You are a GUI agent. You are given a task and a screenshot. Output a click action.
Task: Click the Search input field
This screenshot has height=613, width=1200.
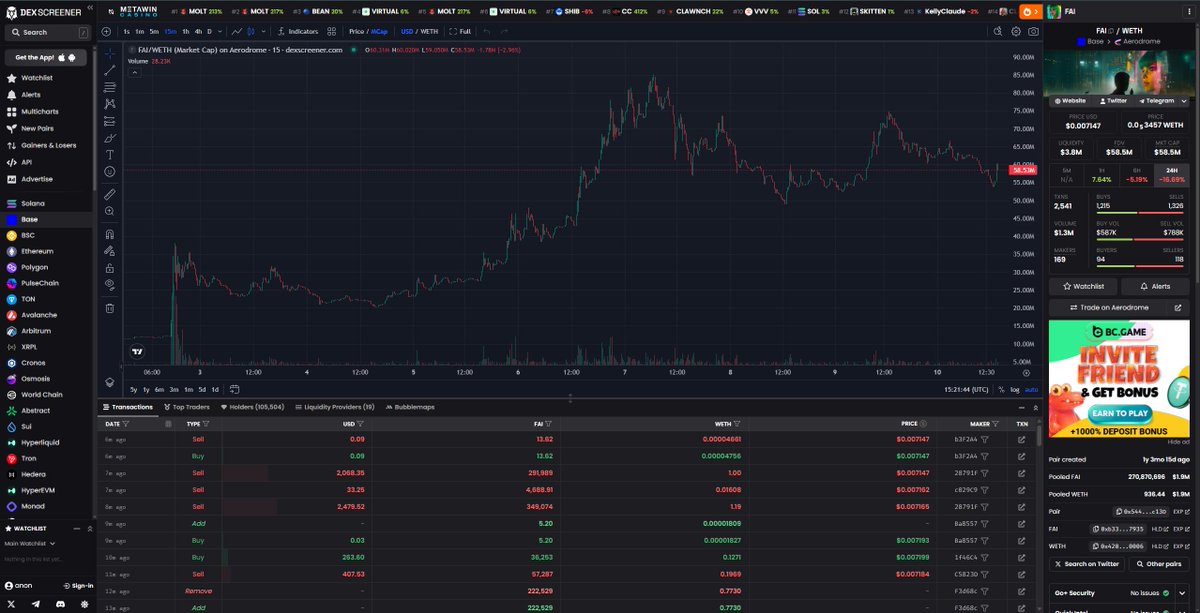click(x=48, y=32)
